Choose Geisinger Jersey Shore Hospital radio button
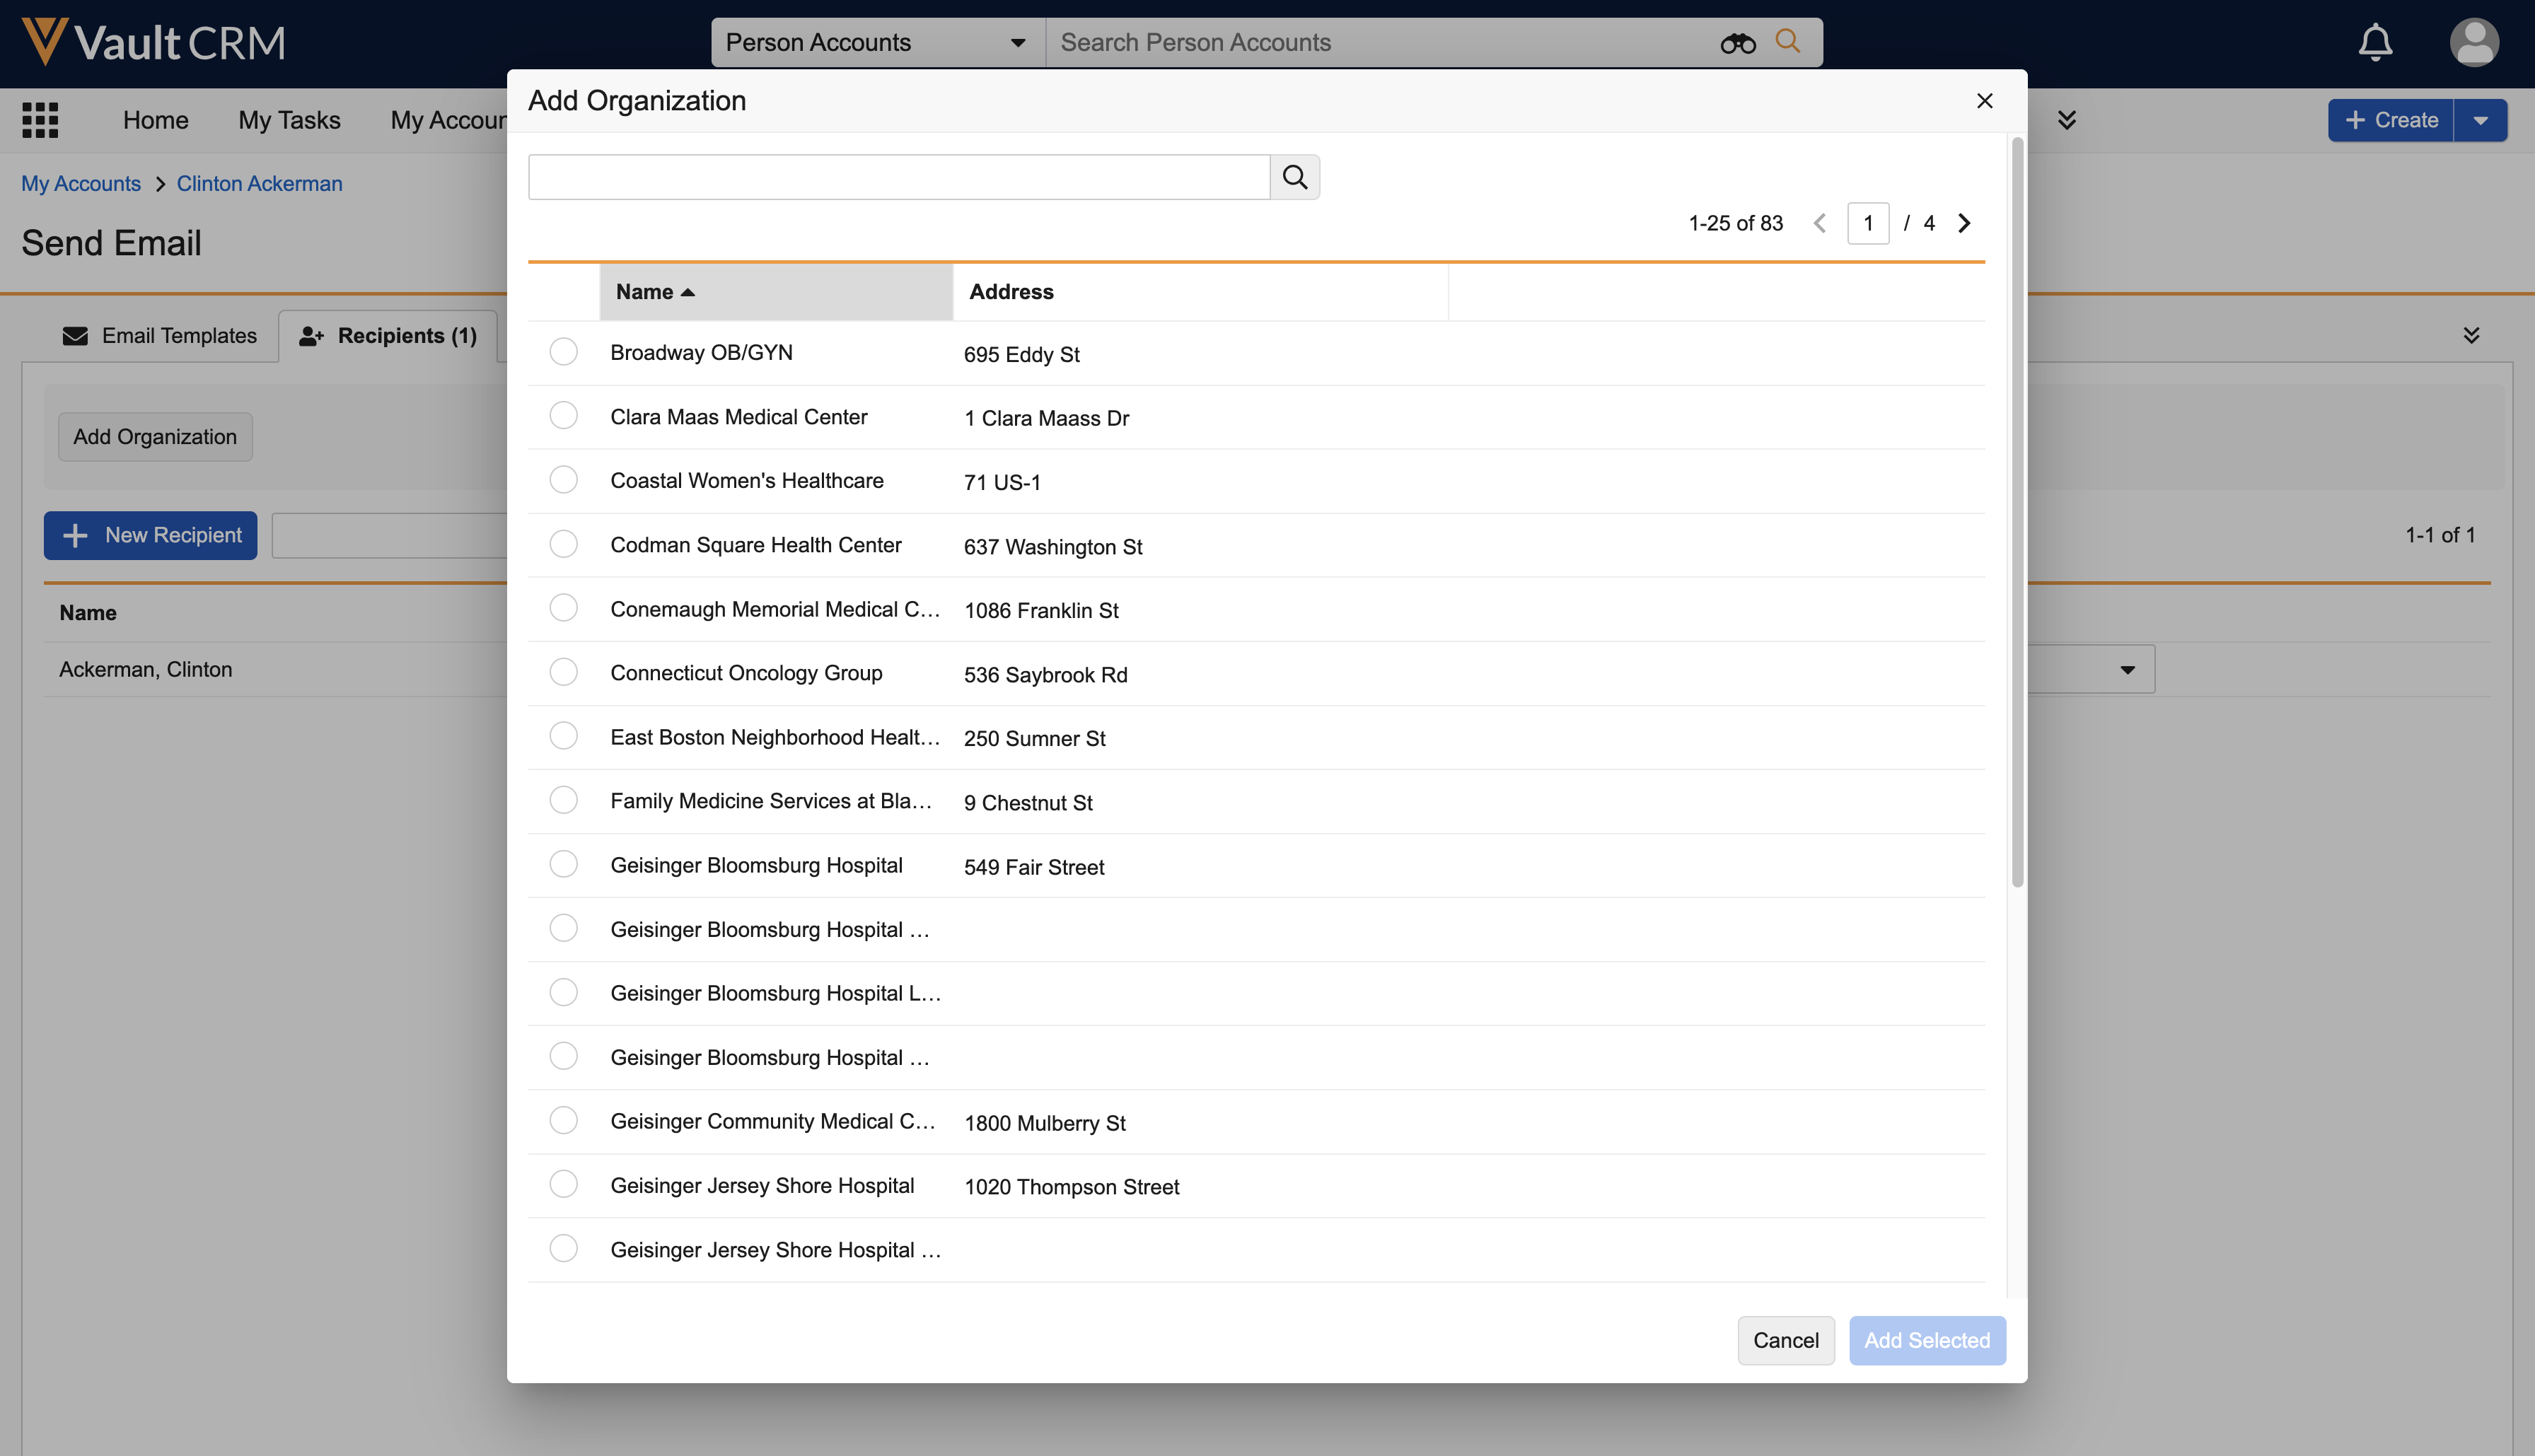2535x1456 pixels. (563, 1184)
